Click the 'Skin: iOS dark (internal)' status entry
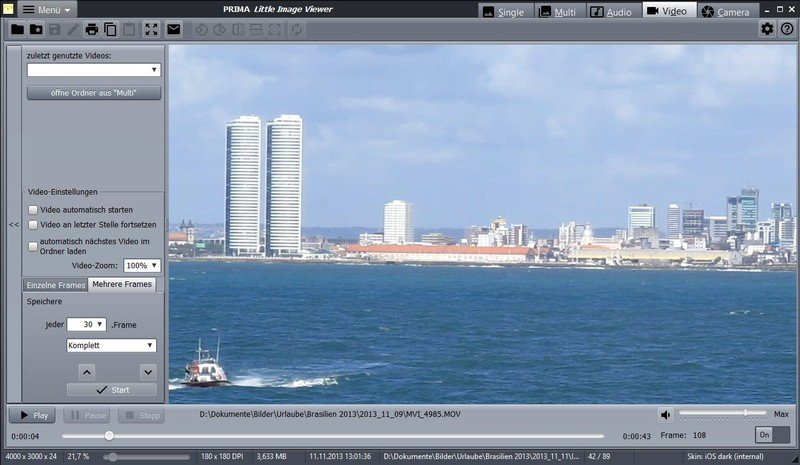Screen dimensions: 800x465 click(725, 456)
